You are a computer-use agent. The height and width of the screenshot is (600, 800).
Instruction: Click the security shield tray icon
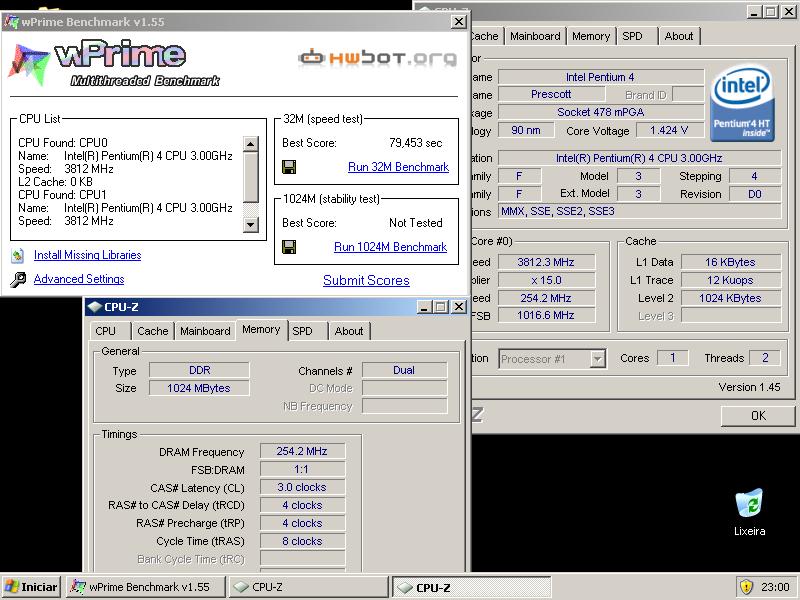tap(746, 587)
